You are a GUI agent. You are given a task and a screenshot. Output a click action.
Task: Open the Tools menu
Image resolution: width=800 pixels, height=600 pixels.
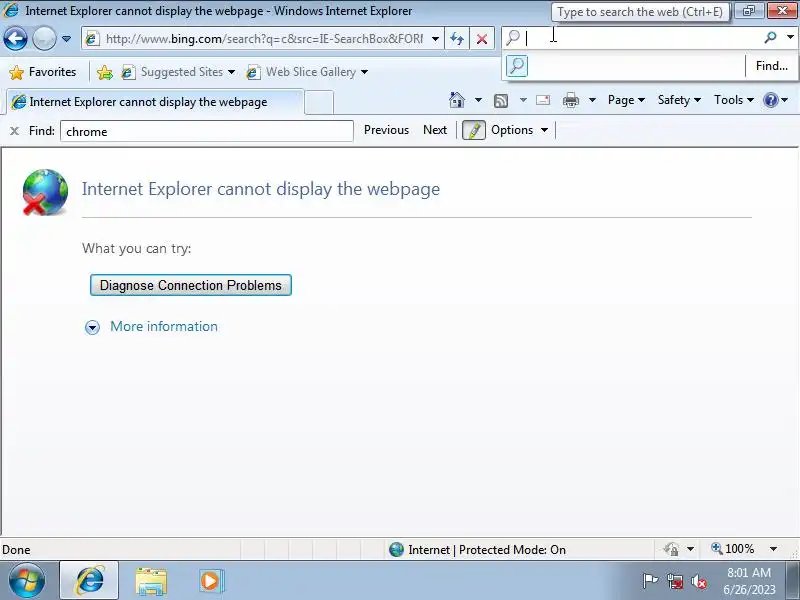pos(734,100)
